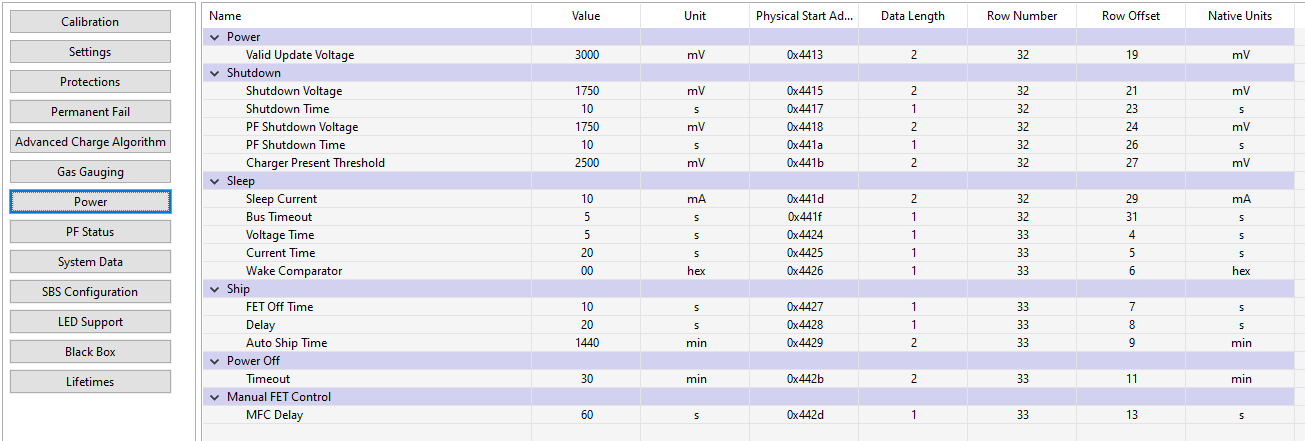The width and height of the screenshot is (1305, 441).
Task: Open the Black Box section
Action: pos(90,352)
